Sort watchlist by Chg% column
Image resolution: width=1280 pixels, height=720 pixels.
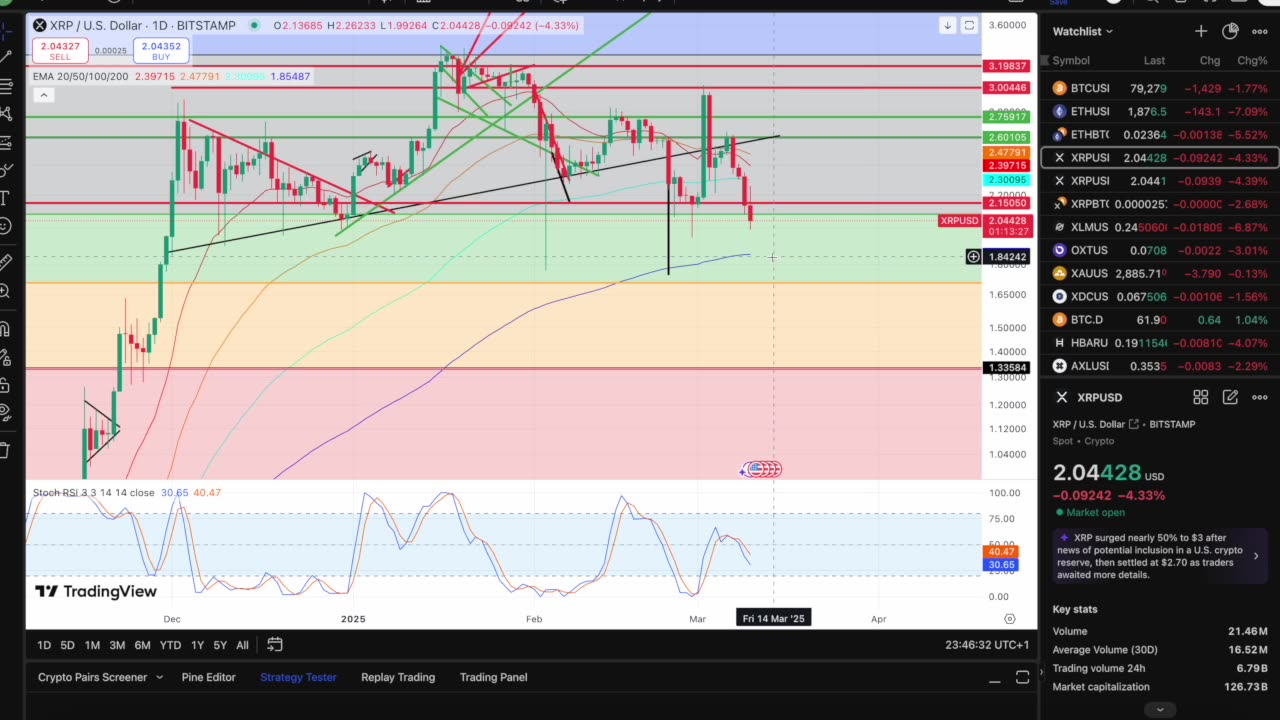(x=1252, y=61)
